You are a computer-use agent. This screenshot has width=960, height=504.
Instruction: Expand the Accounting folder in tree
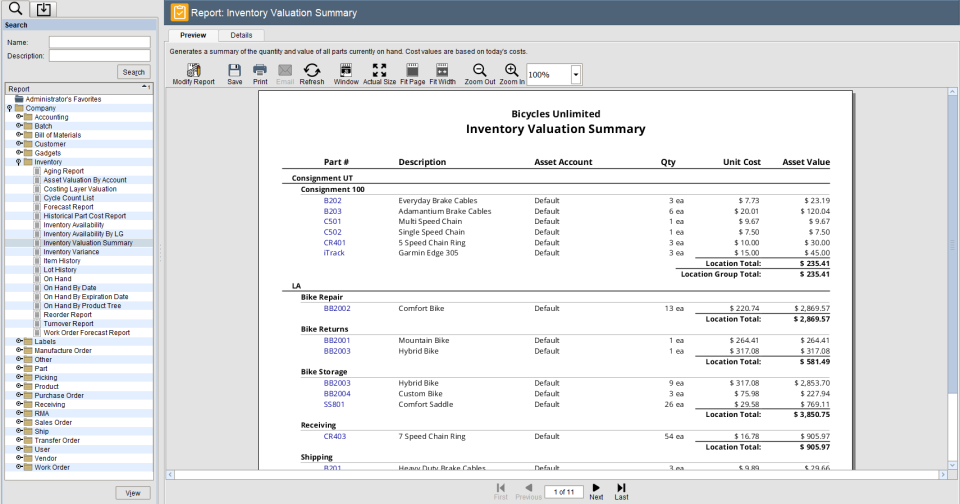[18, 117]
